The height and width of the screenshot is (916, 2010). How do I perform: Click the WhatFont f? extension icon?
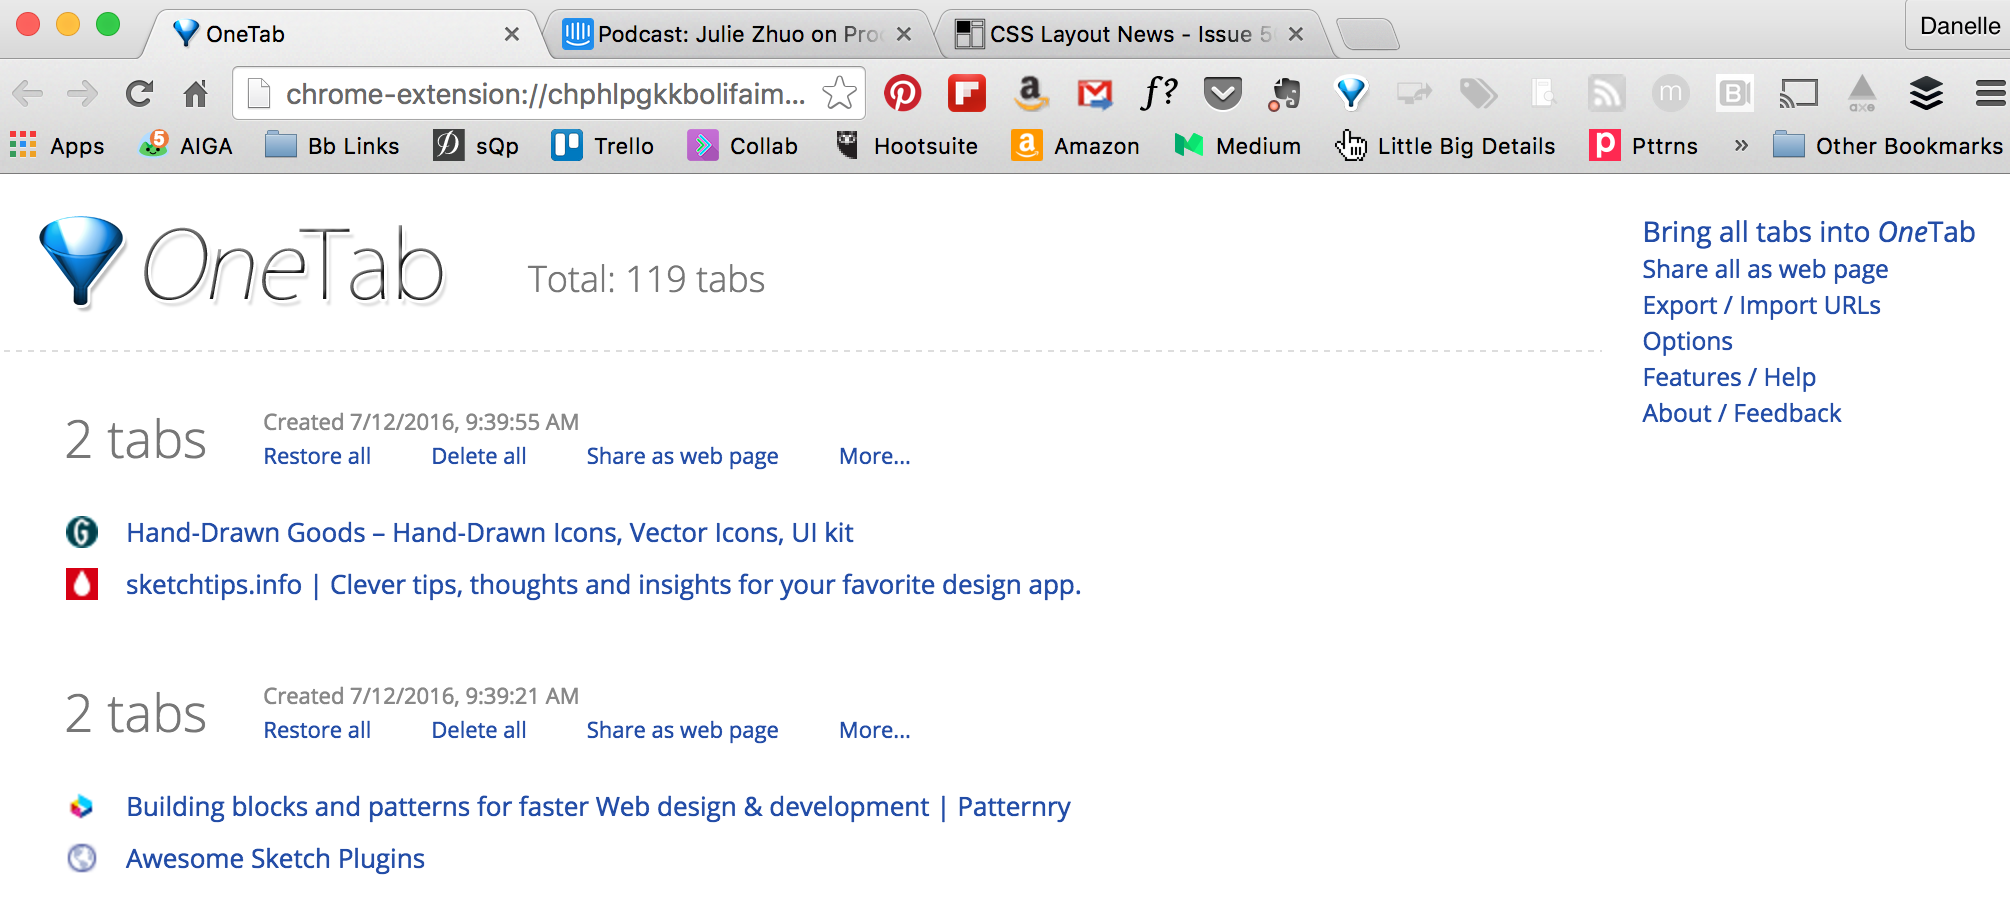1159,93
